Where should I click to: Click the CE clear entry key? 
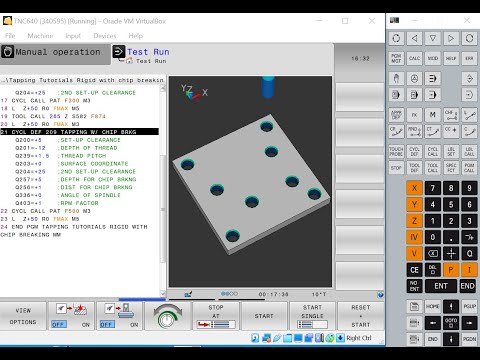pyautogui.click(x=414, y=270)
